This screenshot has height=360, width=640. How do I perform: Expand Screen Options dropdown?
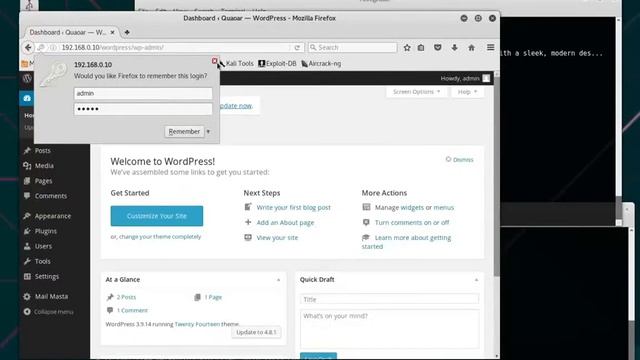pos(416,92)
